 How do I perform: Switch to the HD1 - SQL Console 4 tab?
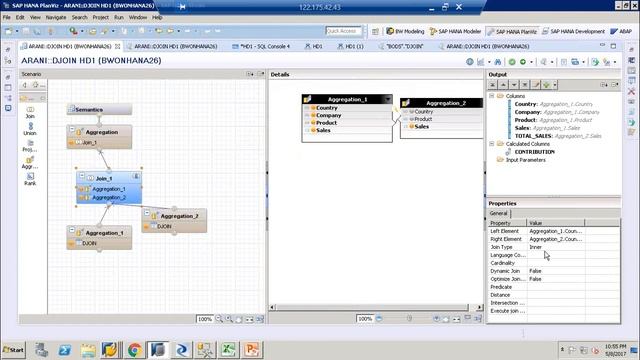(261, 47)
